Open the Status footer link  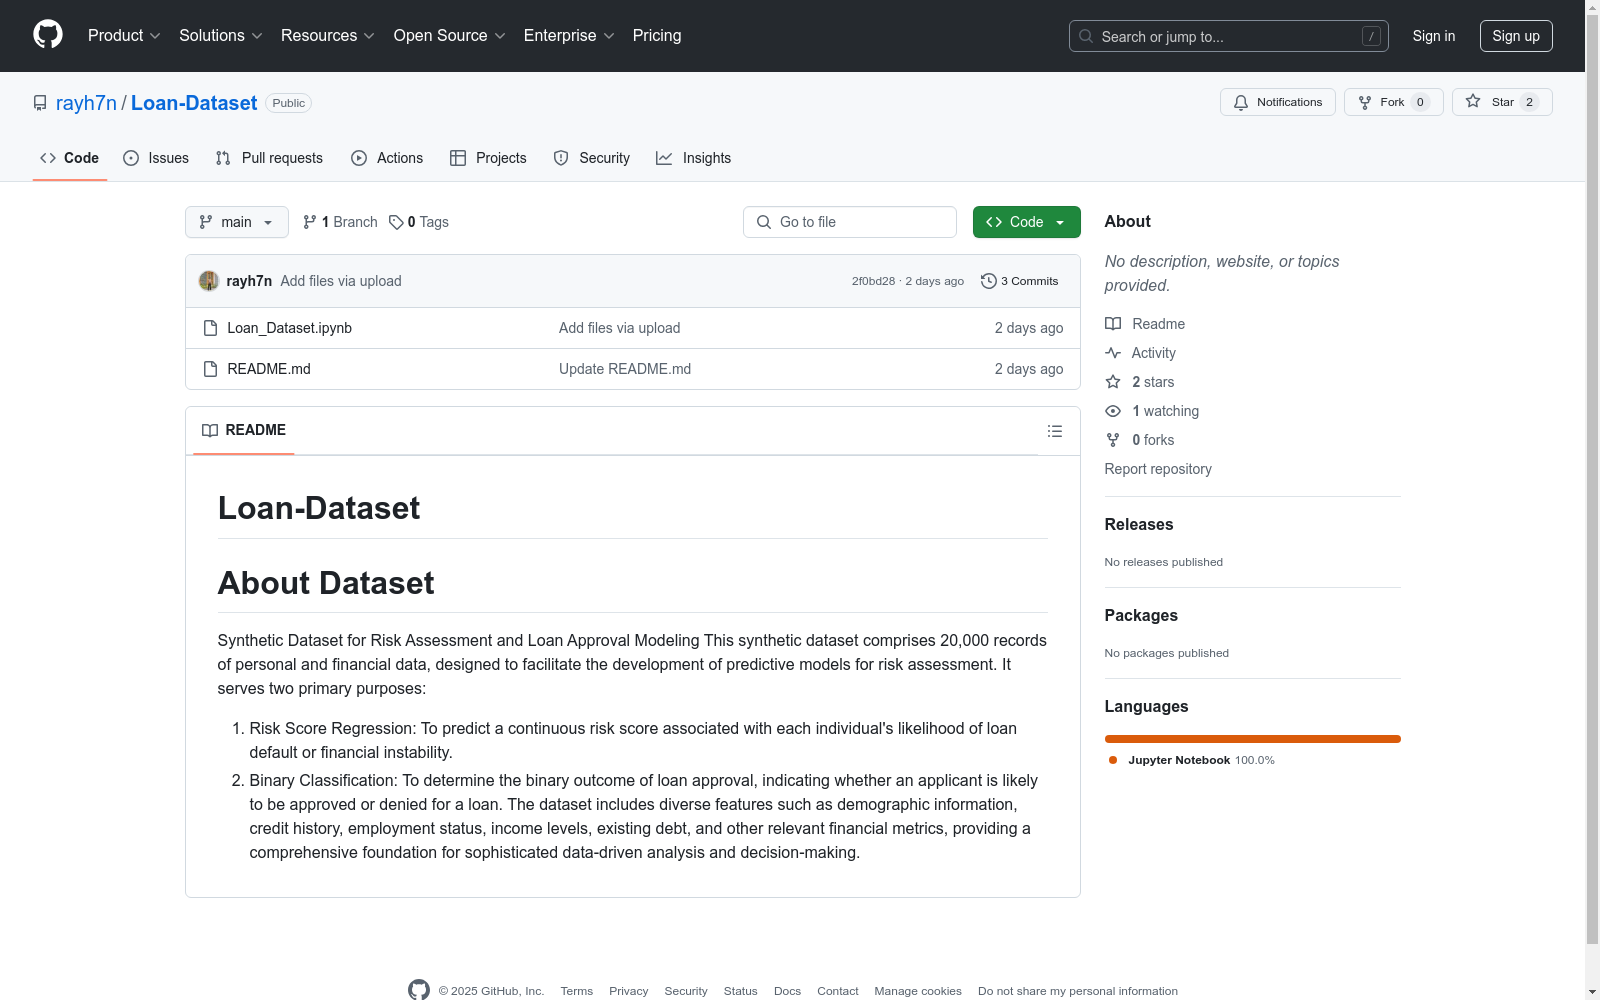pyautogui.click(x=741, y=991)
